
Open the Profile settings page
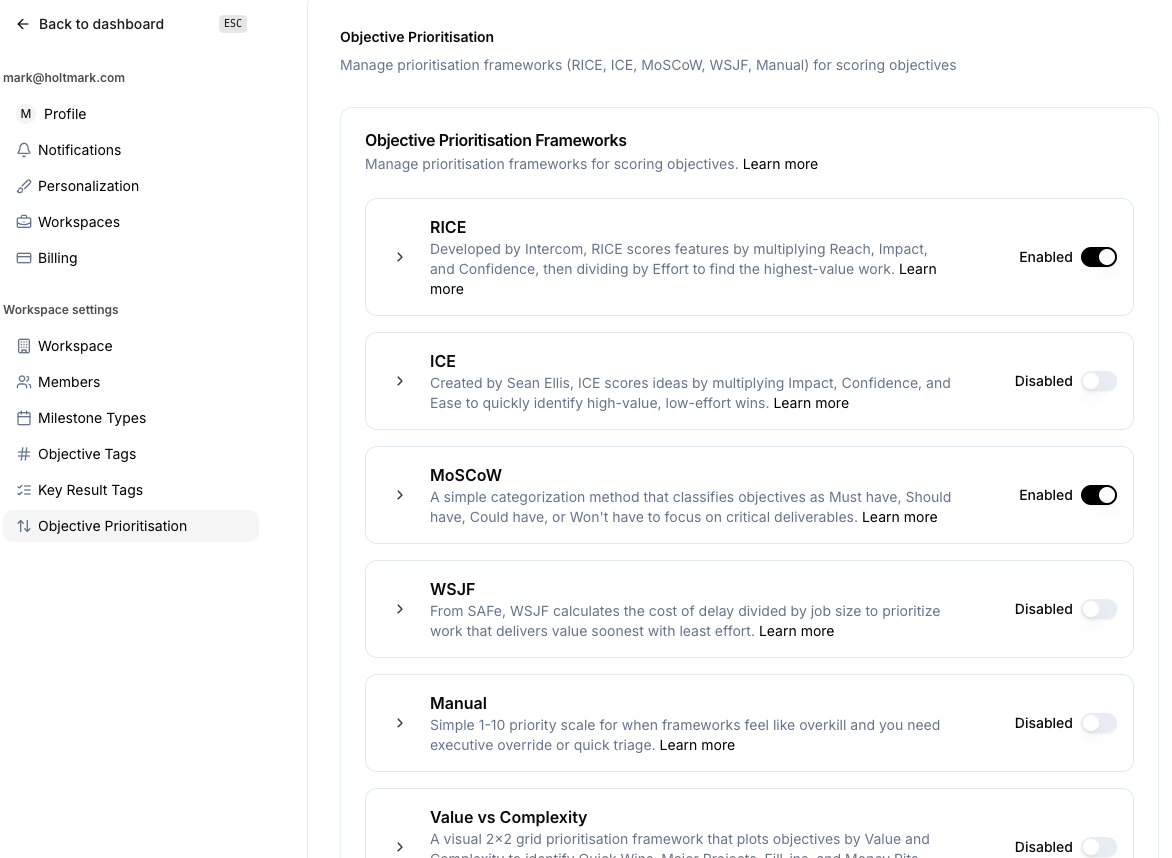[65, 114]
